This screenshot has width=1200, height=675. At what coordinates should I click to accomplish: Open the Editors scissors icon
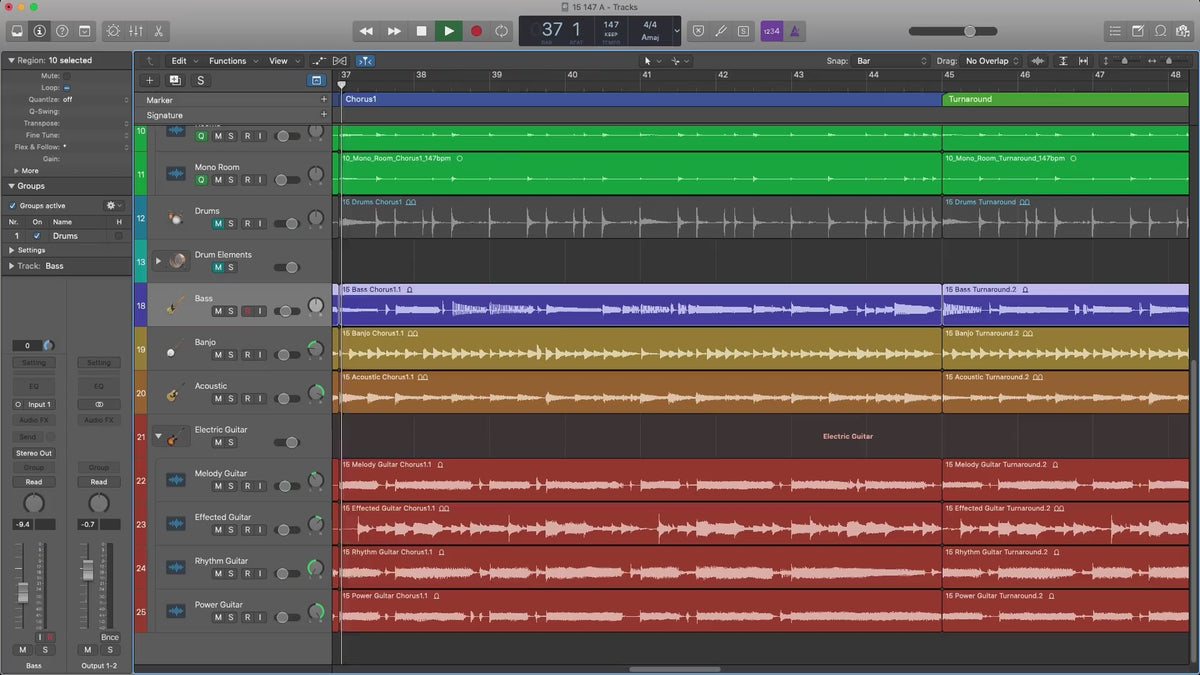pyautogui.click(x=159, y=31)
